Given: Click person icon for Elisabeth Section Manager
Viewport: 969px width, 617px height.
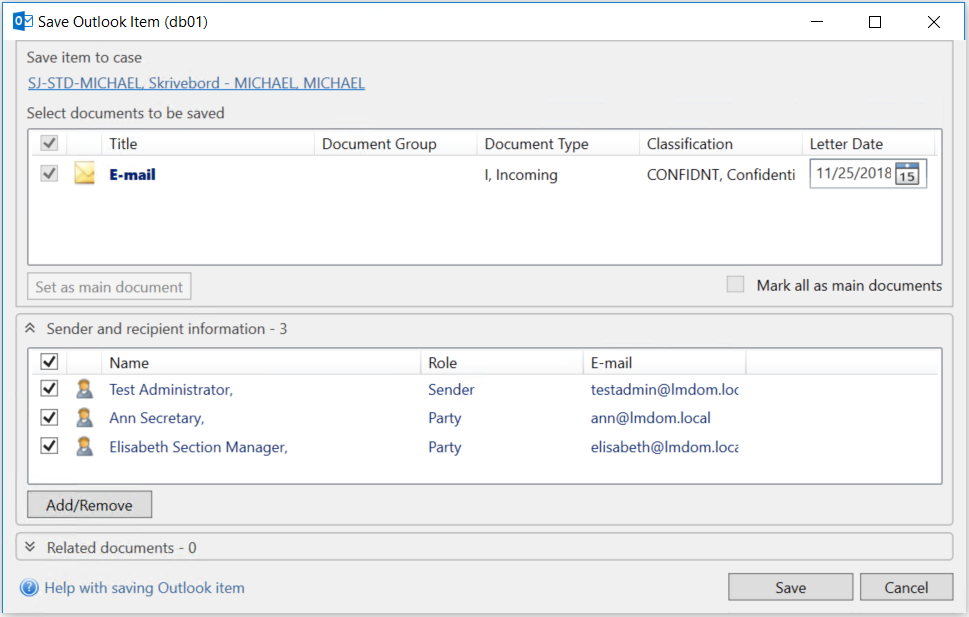Looking at the screenshot, I should coord(85,447).
